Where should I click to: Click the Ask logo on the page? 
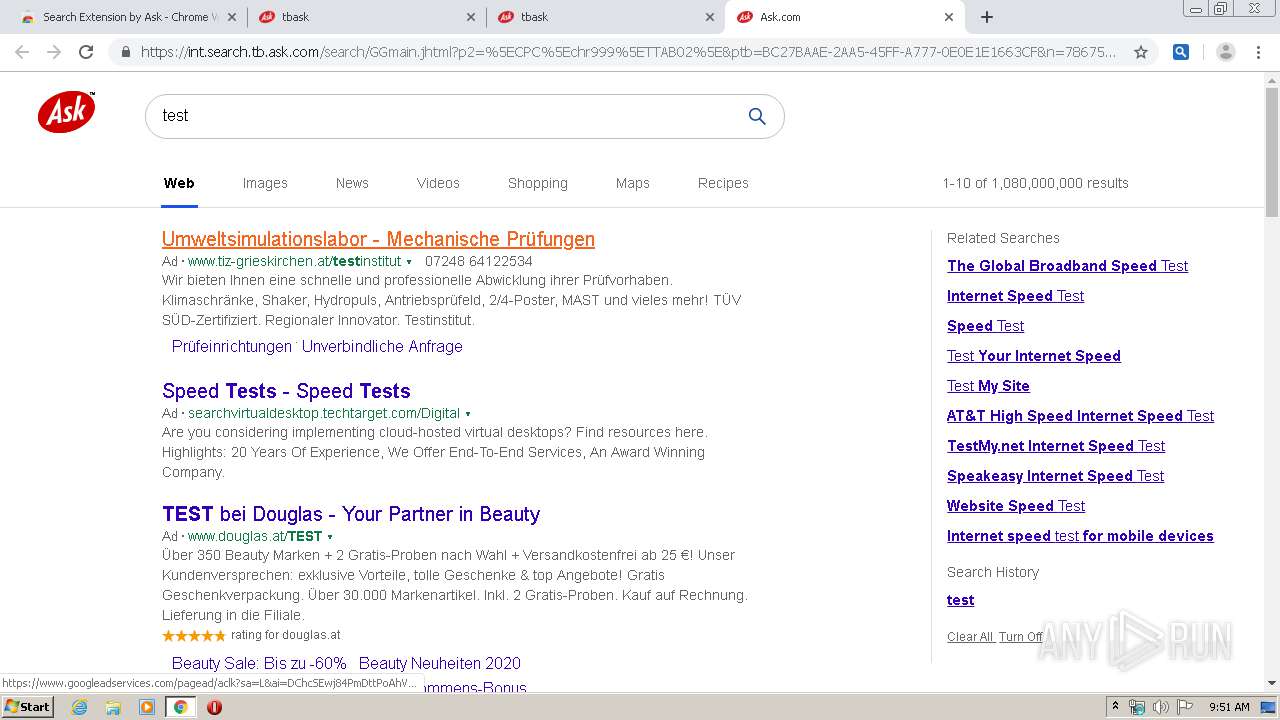point(67,112)
